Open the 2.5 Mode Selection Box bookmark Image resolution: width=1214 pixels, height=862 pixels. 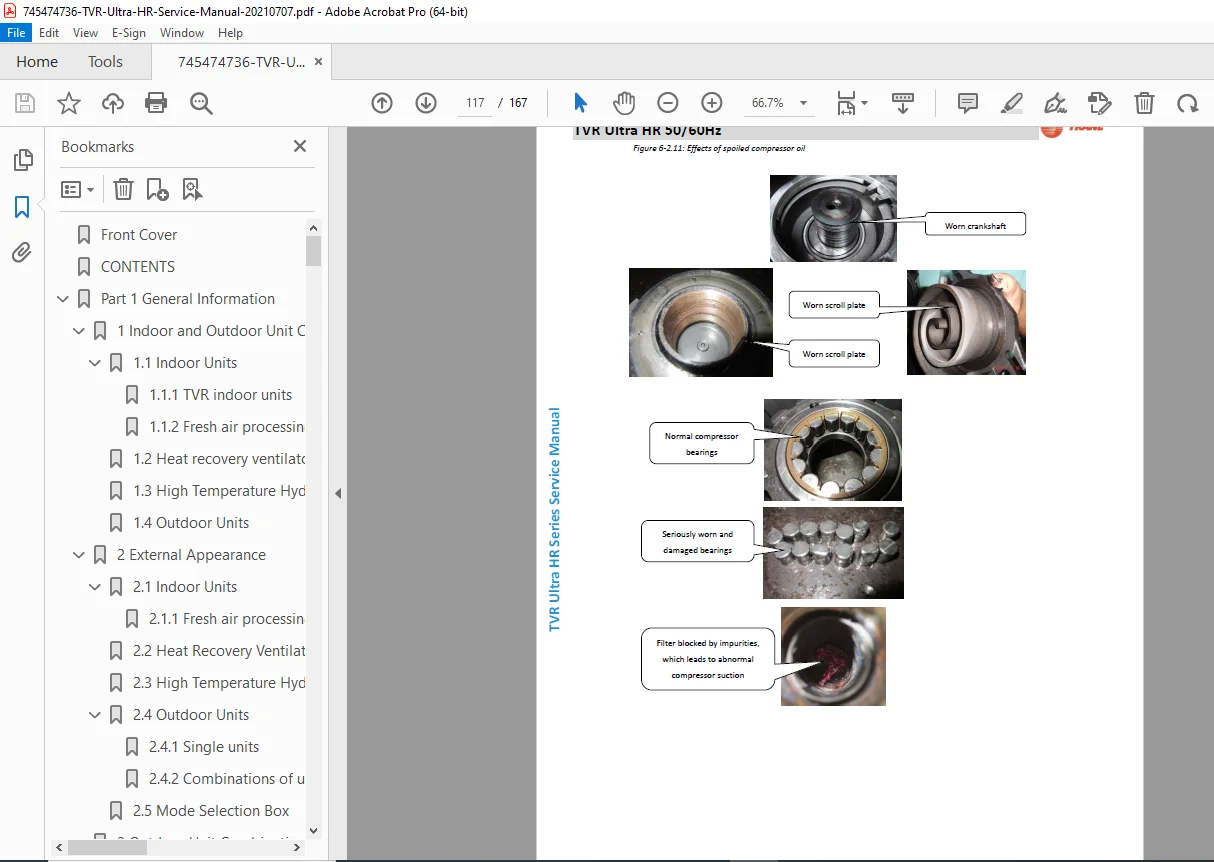211,811
